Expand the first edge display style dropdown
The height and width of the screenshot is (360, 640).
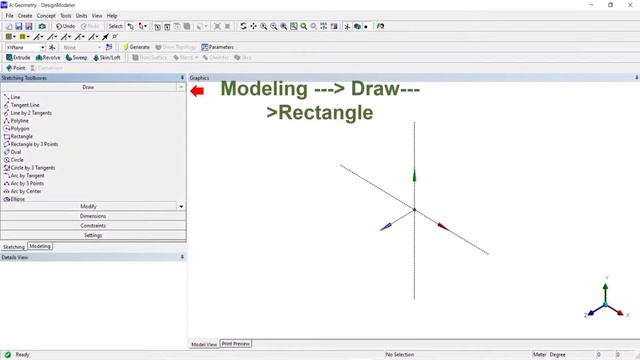pyautogui.click(x=38, y=37)
